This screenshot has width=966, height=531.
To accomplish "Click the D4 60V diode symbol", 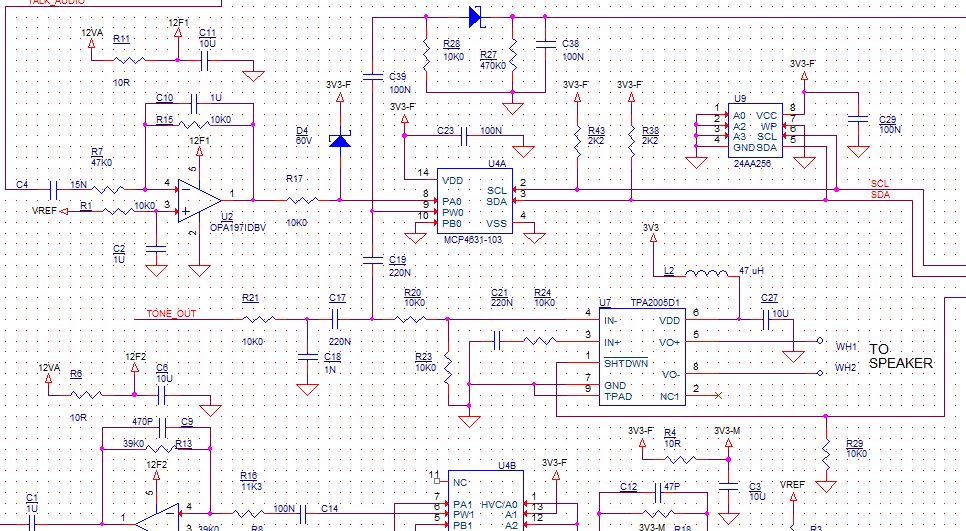I will [340, 141].
